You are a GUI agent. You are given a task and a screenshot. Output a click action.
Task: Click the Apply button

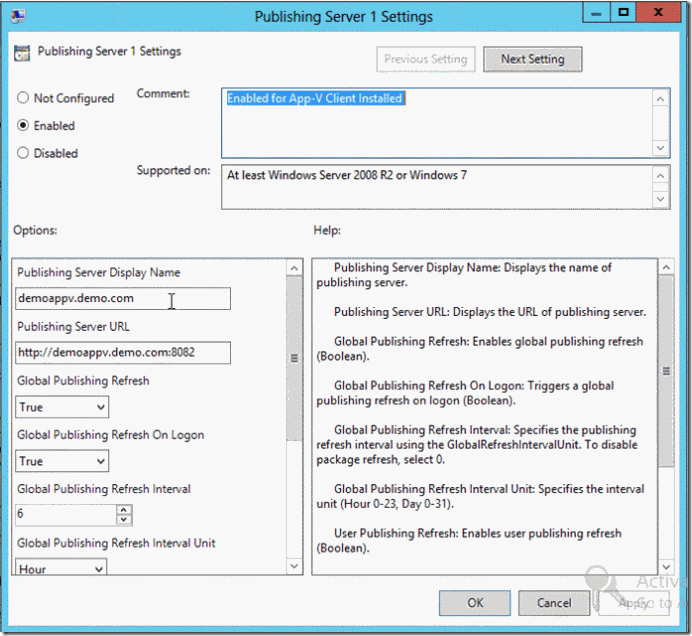634,603
